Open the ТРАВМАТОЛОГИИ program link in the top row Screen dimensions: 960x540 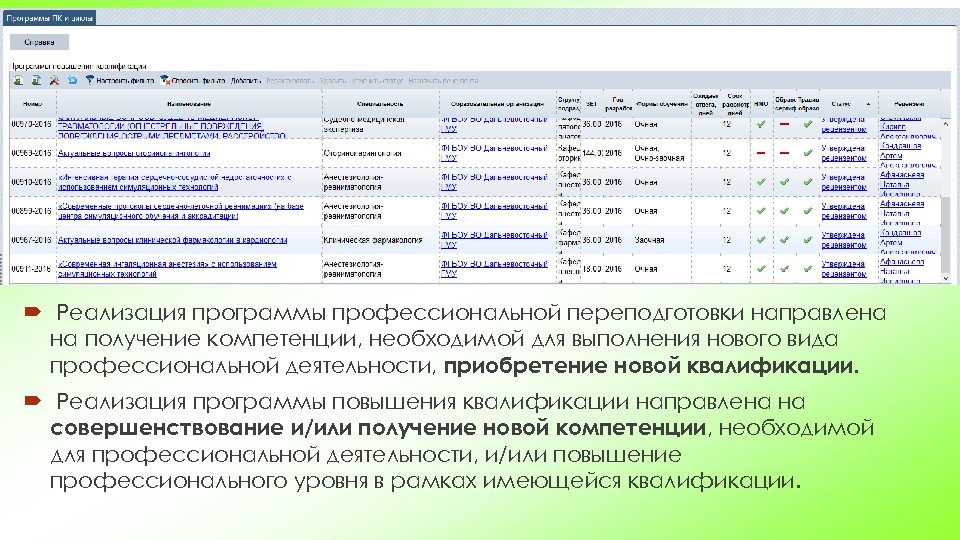(172, 127)
